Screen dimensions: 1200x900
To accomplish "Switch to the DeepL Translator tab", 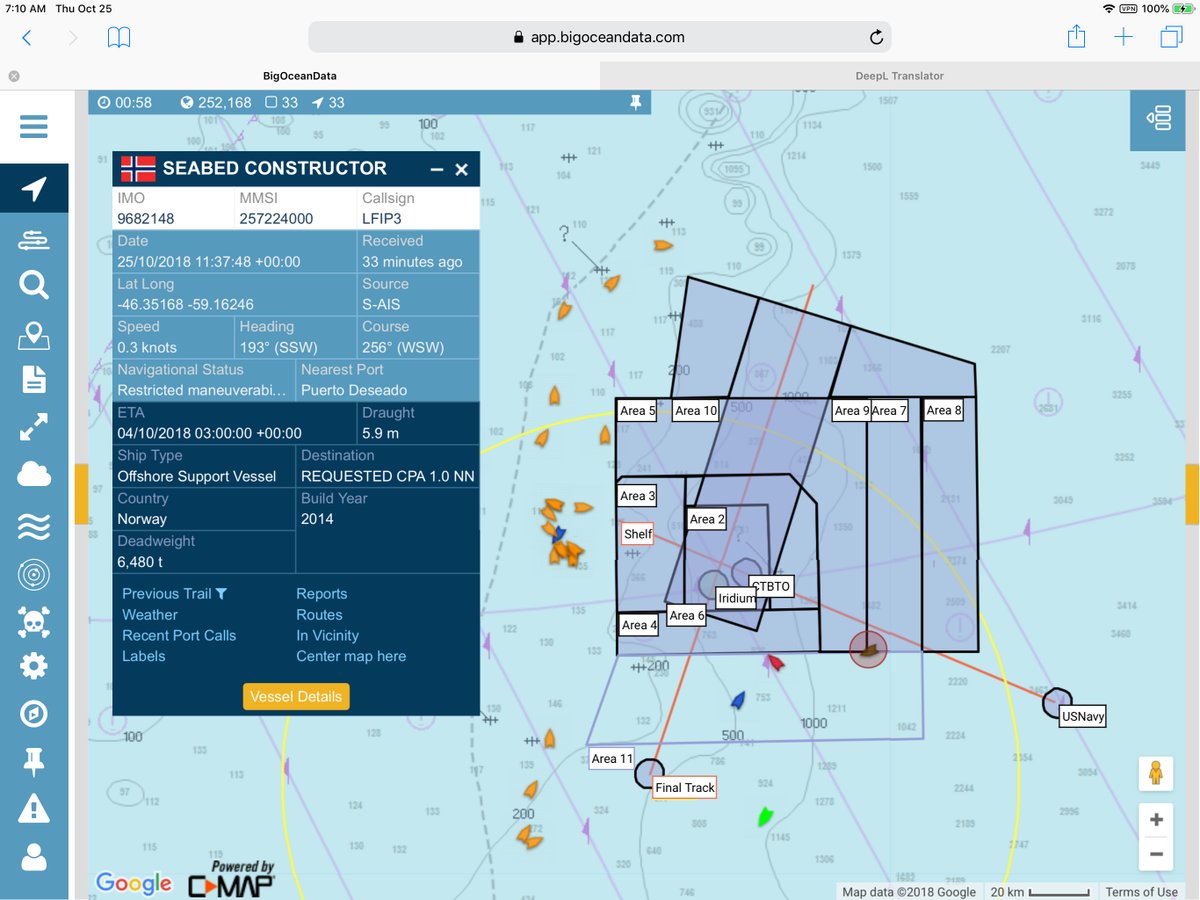I will (900, 76).
